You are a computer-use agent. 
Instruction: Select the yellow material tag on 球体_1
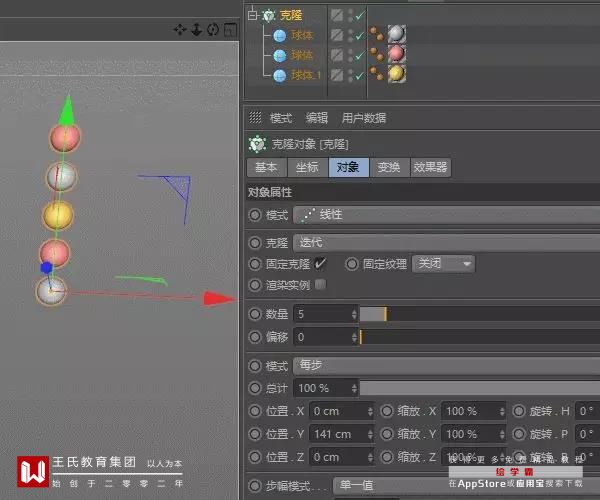point(396,74)
